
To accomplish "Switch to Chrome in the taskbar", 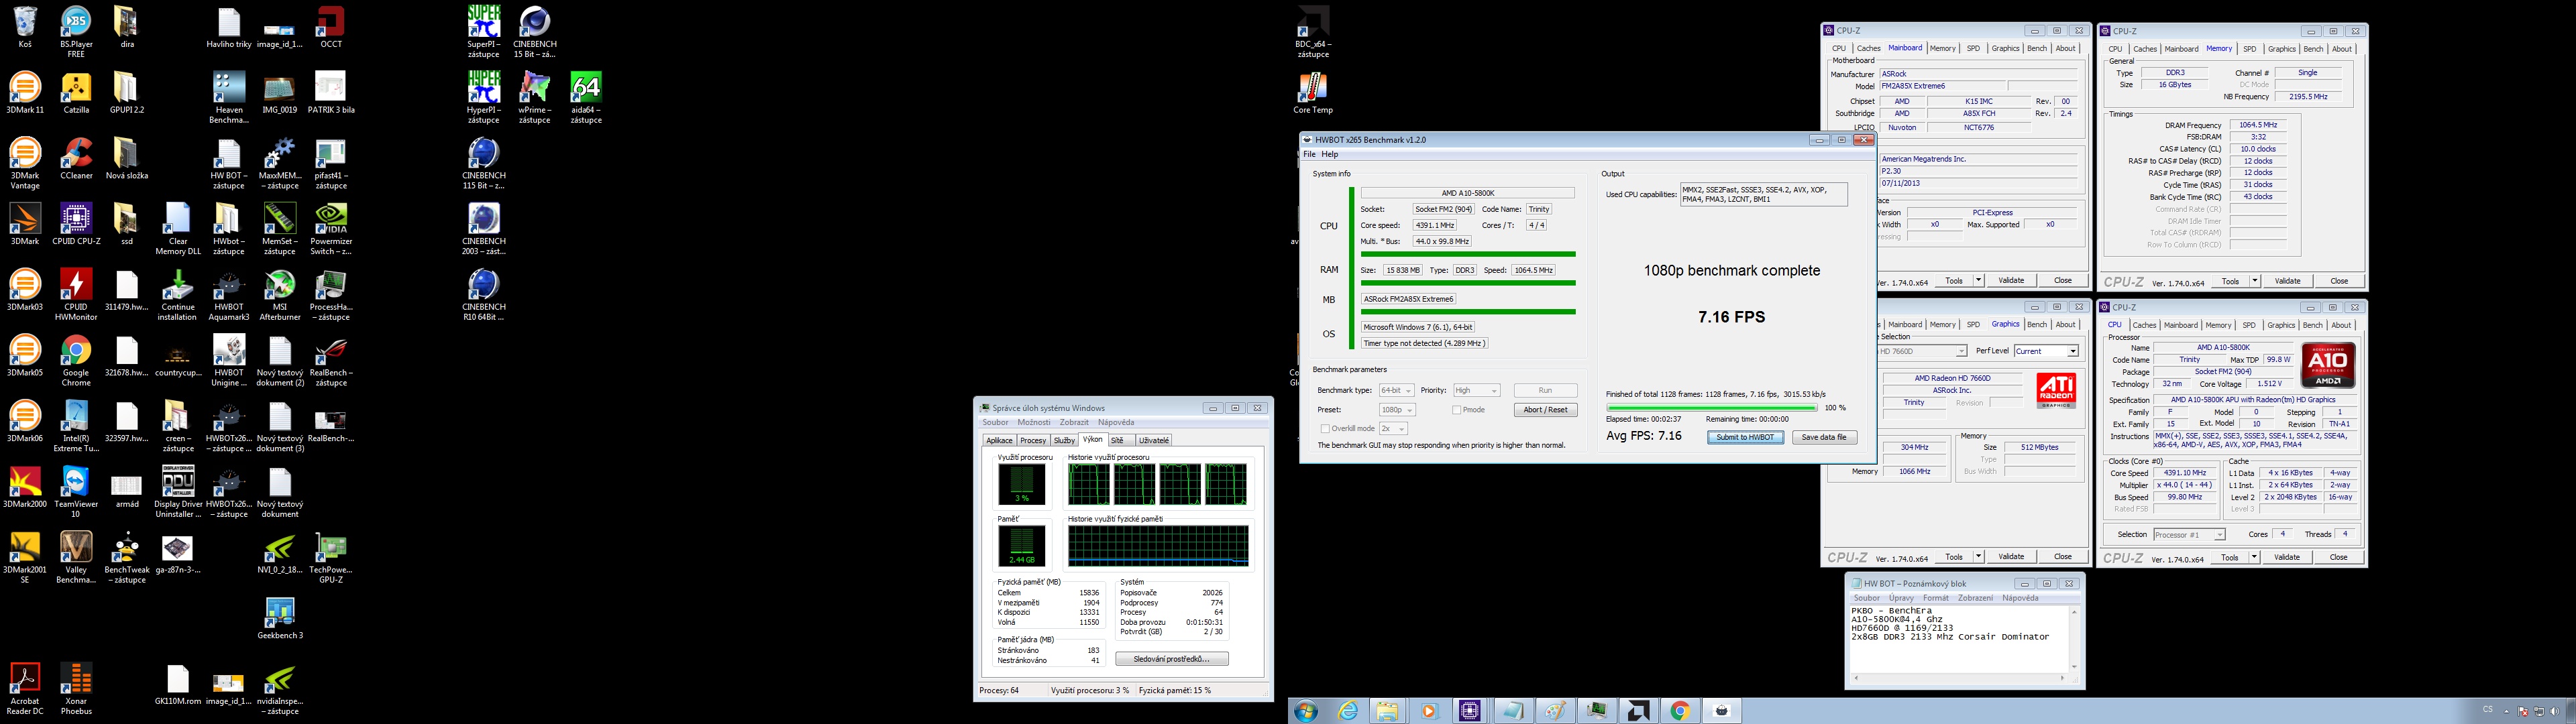I will click(1680, 711).
